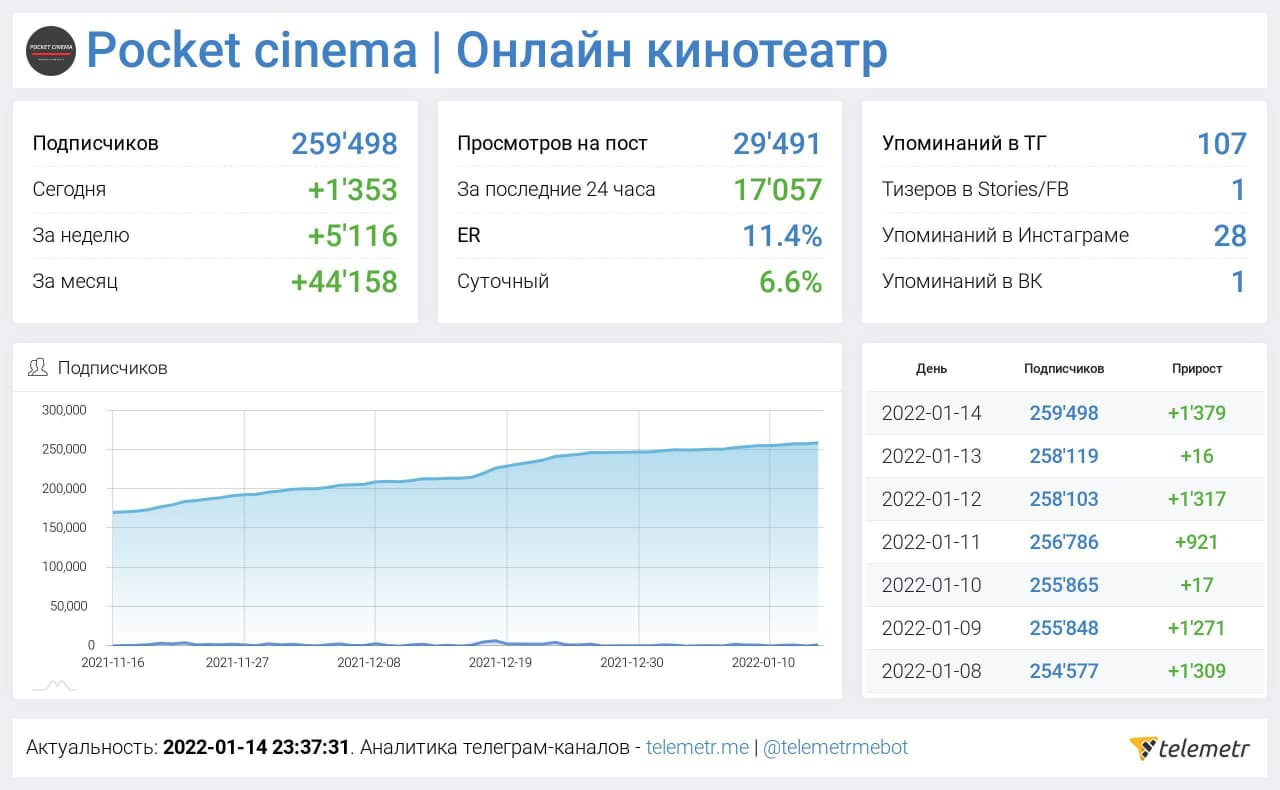Select the 2022-01-13 date cell
The width and height of the screenshot is (1280, 790).
(x=932, y=456)
